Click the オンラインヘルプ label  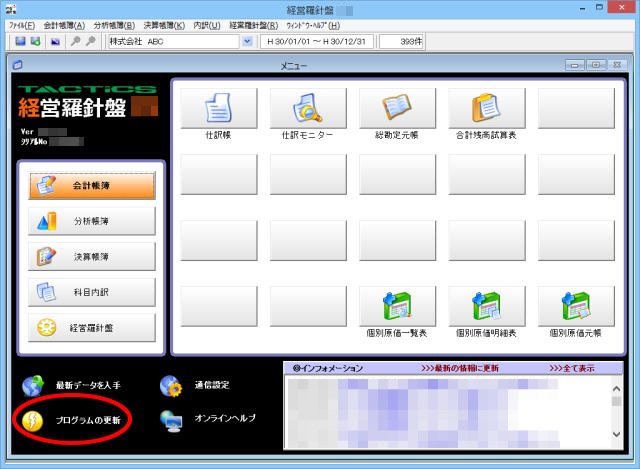click(225, 418)
